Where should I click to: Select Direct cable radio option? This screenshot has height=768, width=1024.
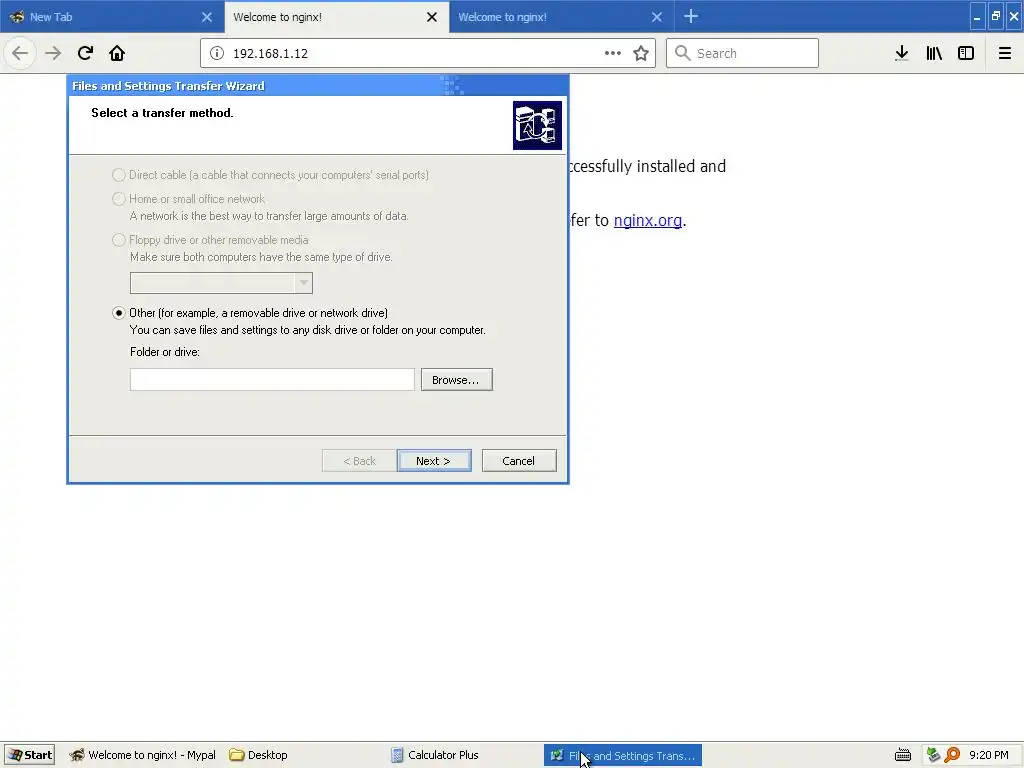coord(118,175)
